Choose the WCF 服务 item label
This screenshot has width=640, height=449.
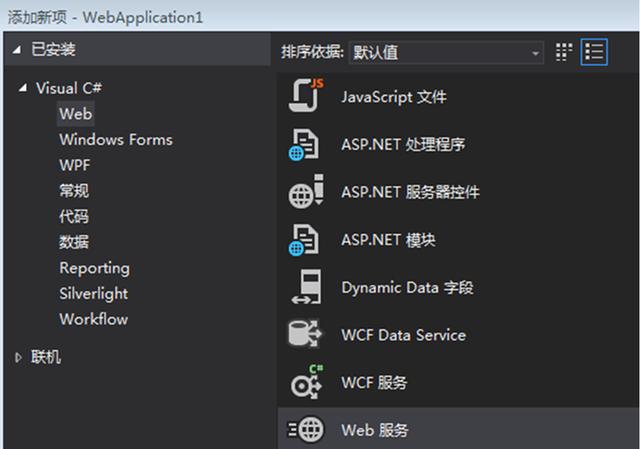point(374,383)
